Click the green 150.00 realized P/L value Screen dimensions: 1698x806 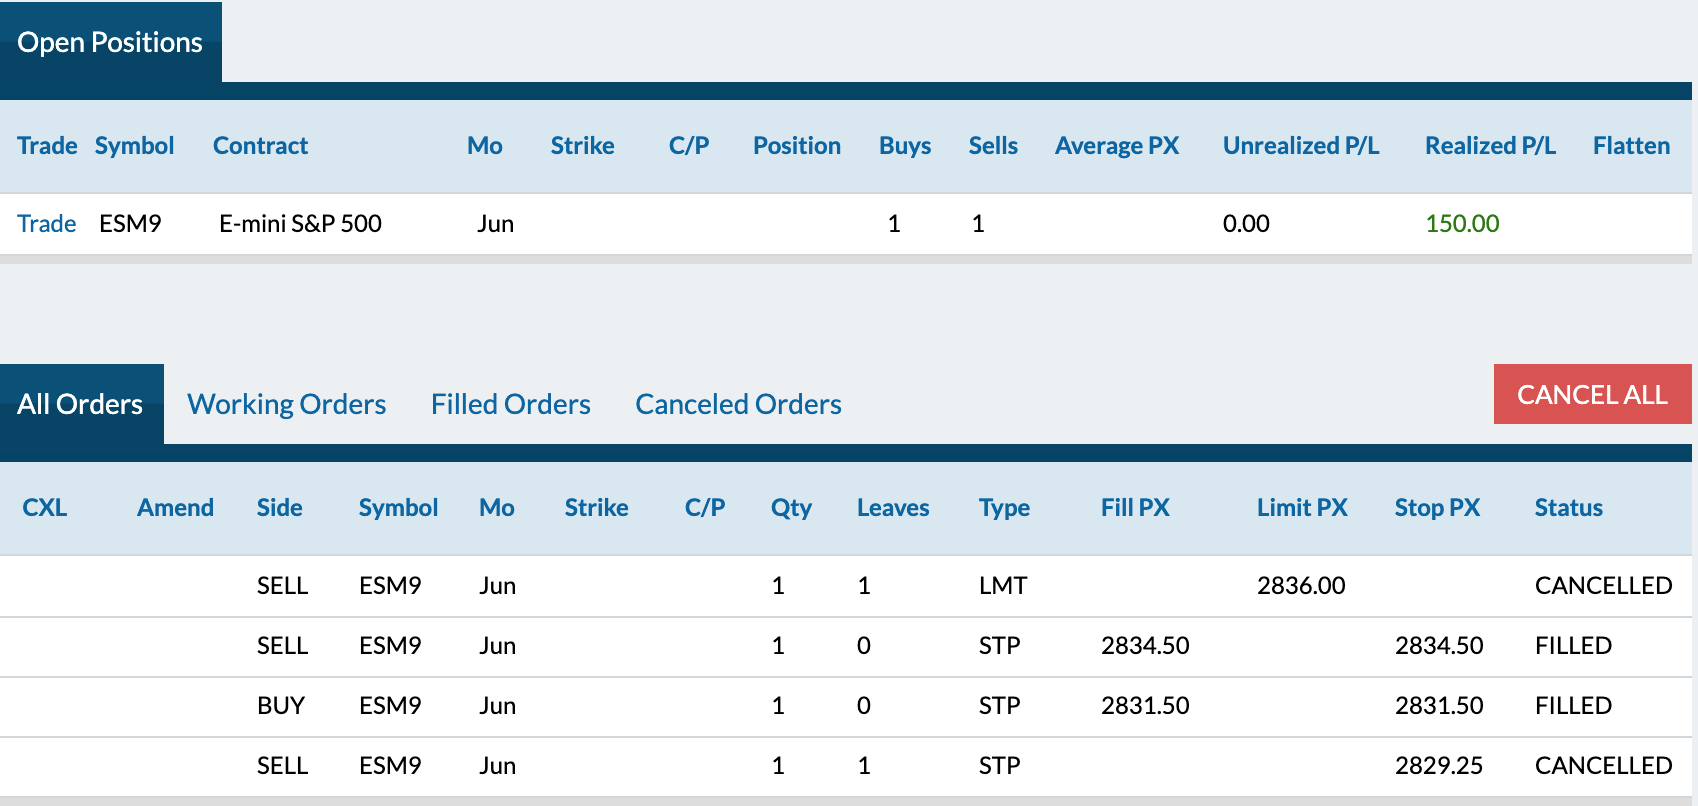coord(1462,223)
